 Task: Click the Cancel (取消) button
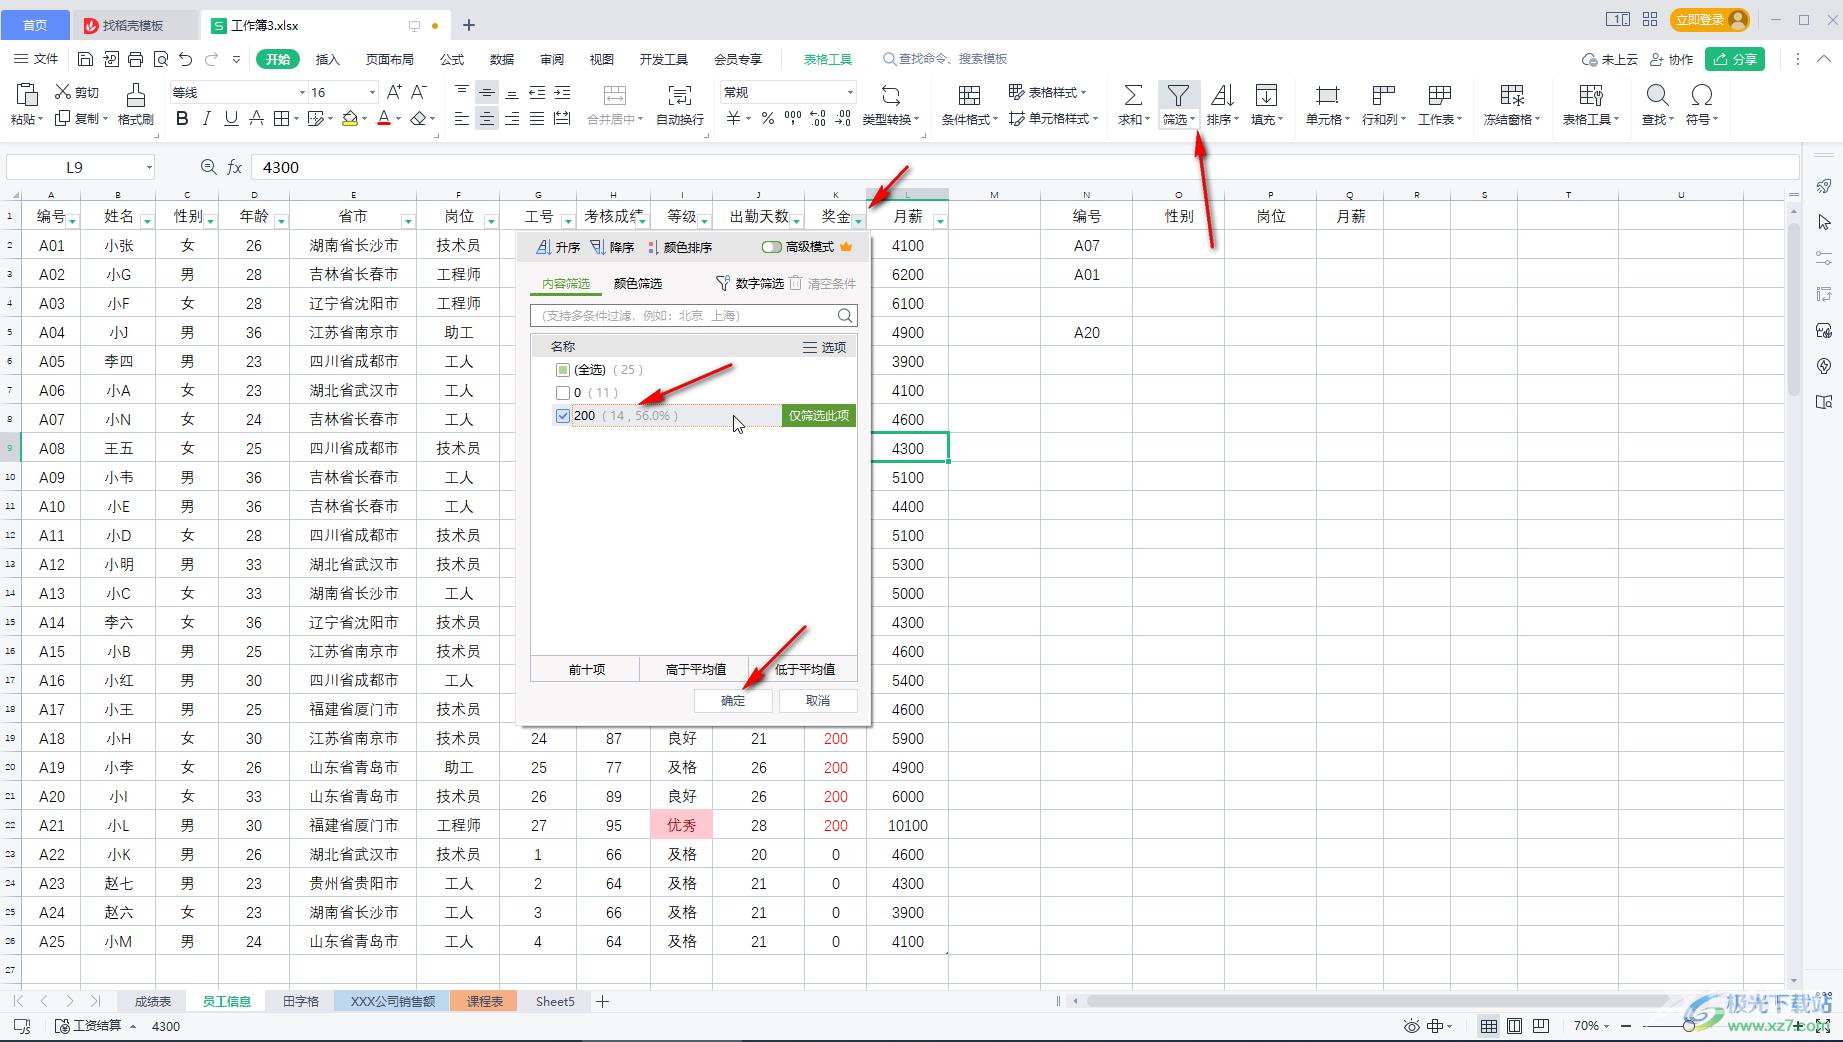818,701
